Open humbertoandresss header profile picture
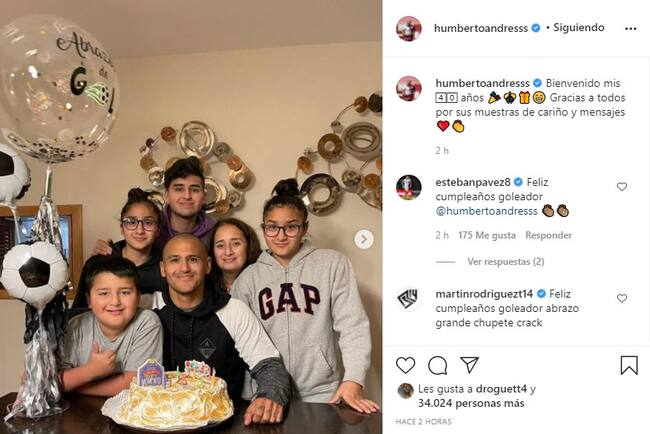Image resolution: width=650 pixels, height=434 pixels. (x=409, y=29)
